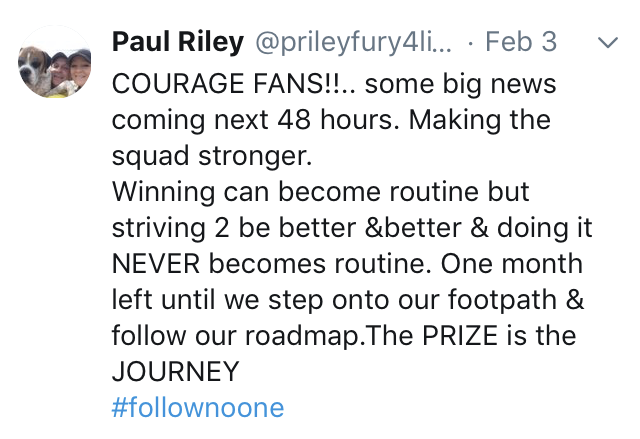The width and height of the screenshot is (640, 439).
Task: Open the @prileyfury4li... handle profile
Action: point(353,42)
